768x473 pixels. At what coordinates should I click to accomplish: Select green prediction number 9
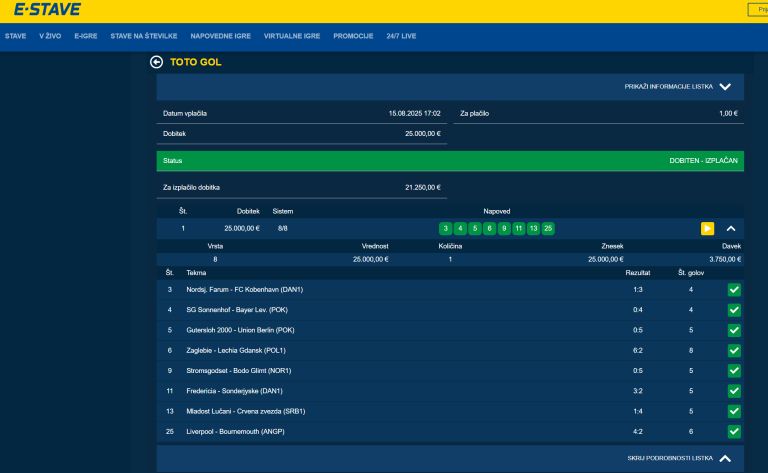coord(504,229)
